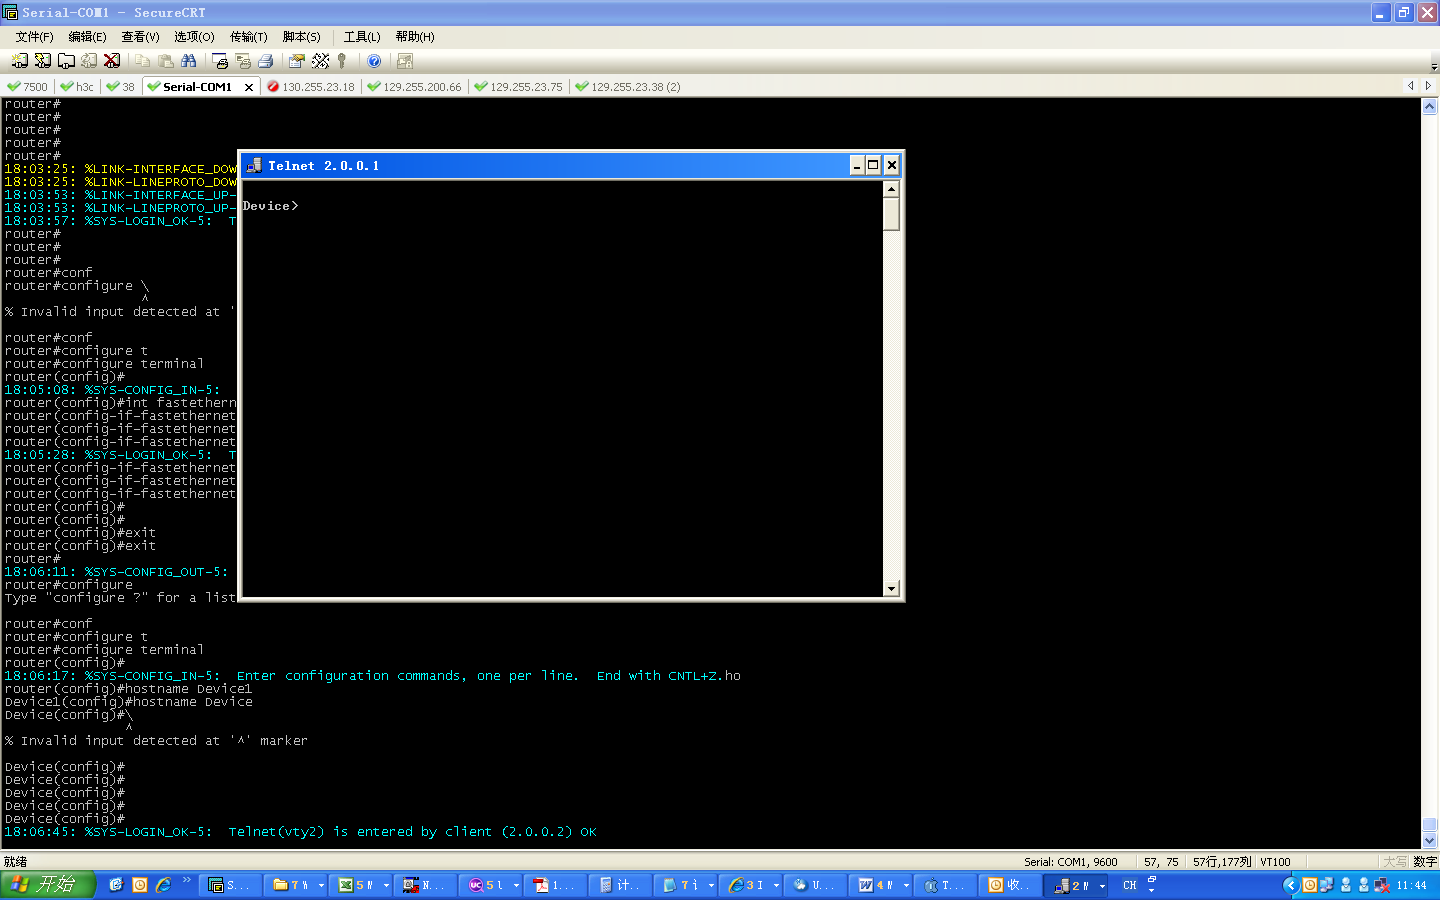Viewport: 1440px width, 900px height.
Task: Expand the toolbar overflow chevron
Action: coord(1433,66)
